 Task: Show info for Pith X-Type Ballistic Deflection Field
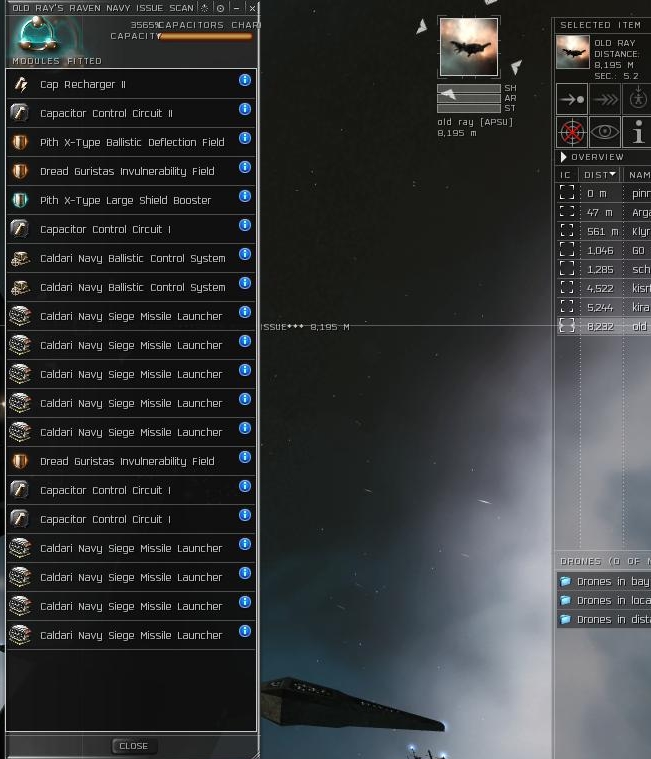pos(245,138)
